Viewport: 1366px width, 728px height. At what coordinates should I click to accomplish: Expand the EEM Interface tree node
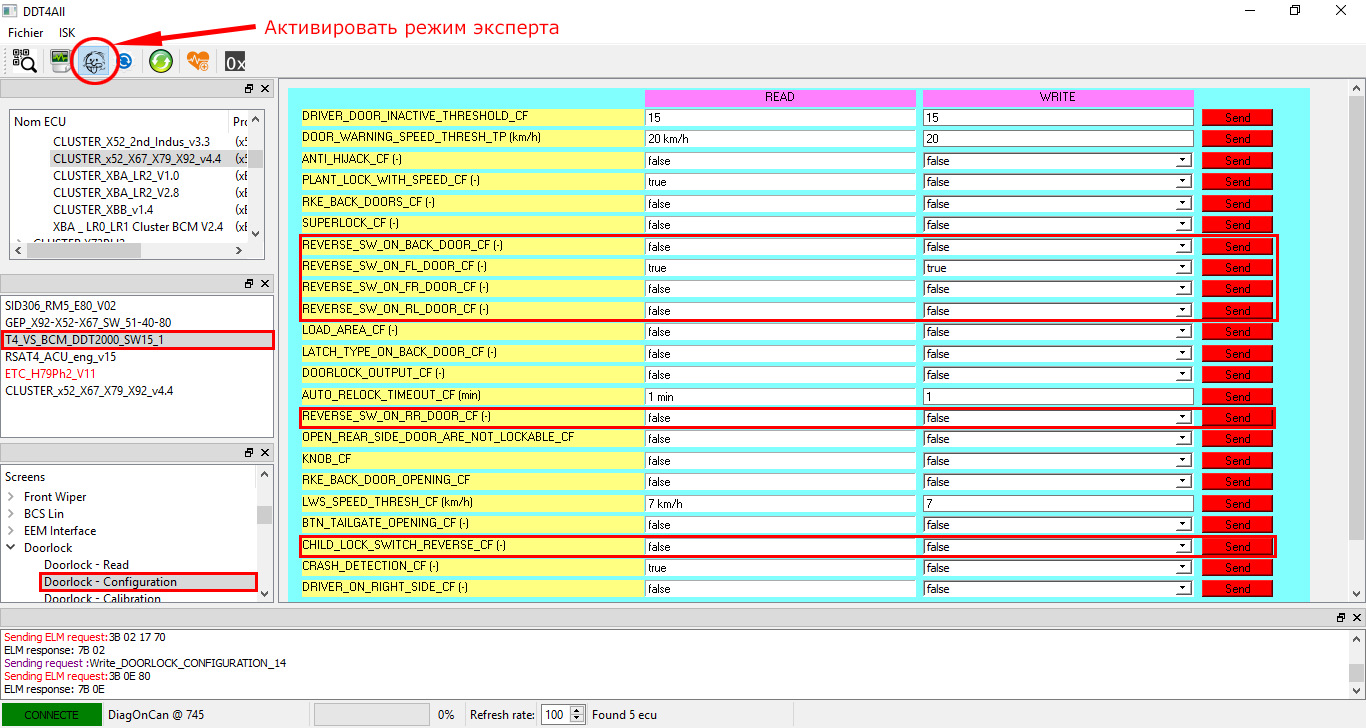tap(11, 531)
